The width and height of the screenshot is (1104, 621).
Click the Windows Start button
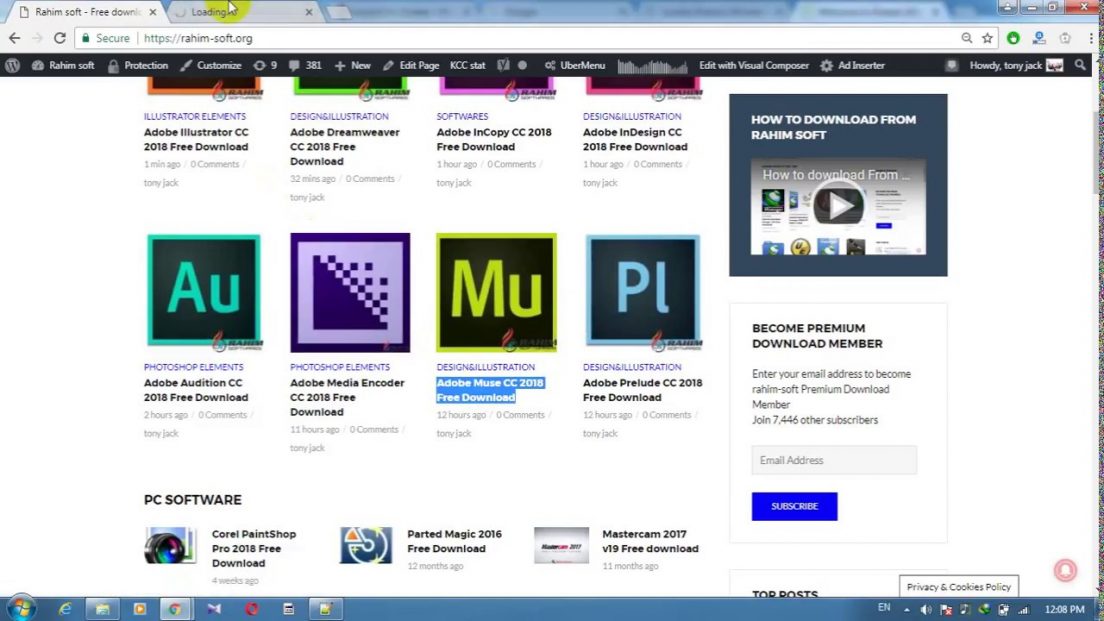pos(20,607)
